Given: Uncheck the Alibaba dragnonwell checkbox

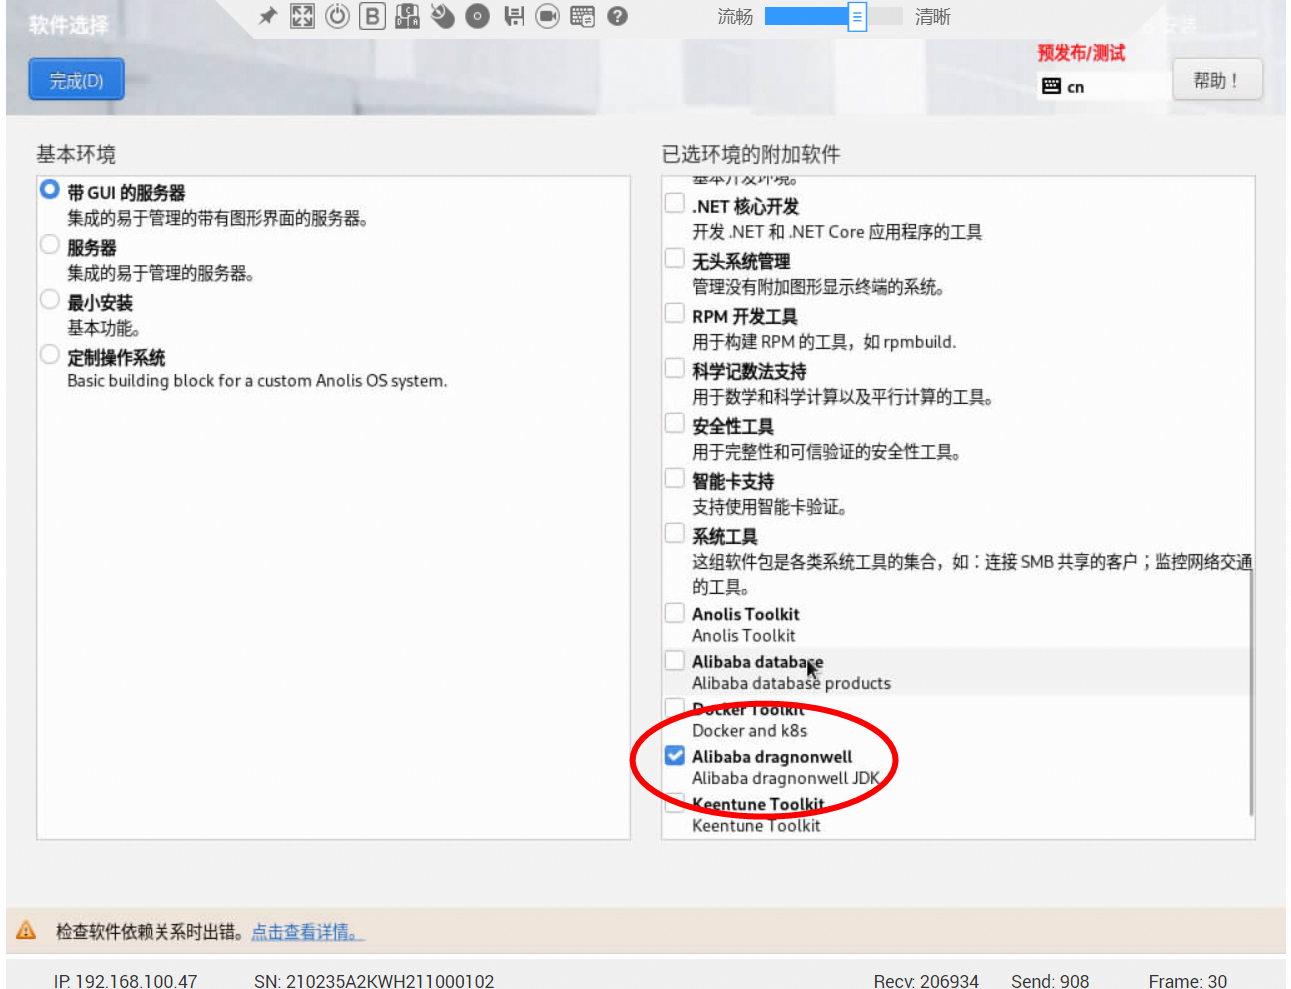Looking at the screenshot, I should click(675, 755).
